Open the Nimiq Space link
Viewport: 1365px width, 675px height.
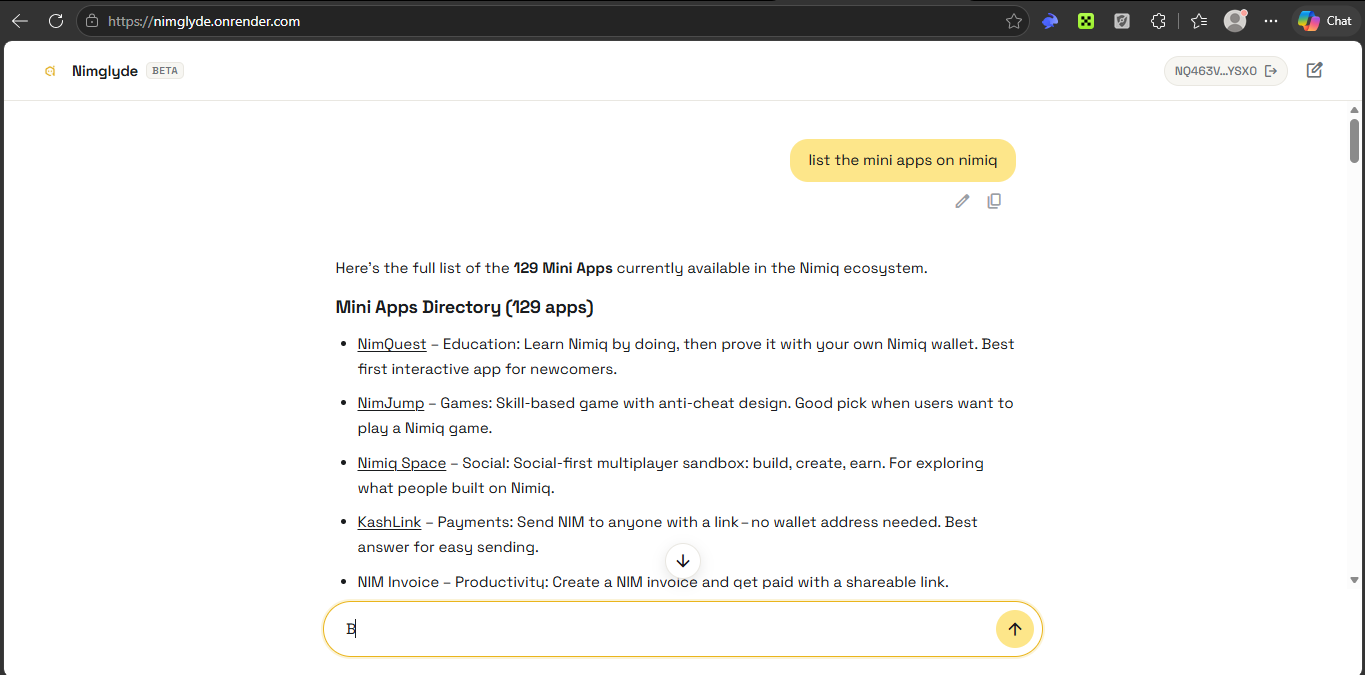pos(402,463)
